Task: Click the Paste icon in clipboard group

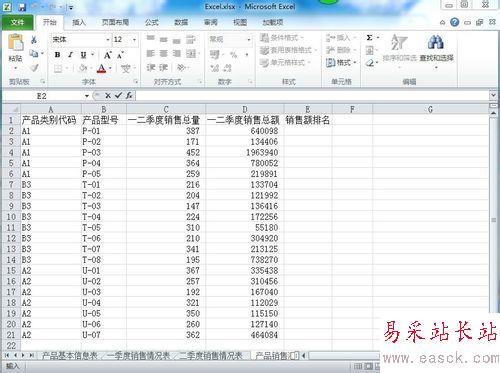Action: tap(15, 43)
